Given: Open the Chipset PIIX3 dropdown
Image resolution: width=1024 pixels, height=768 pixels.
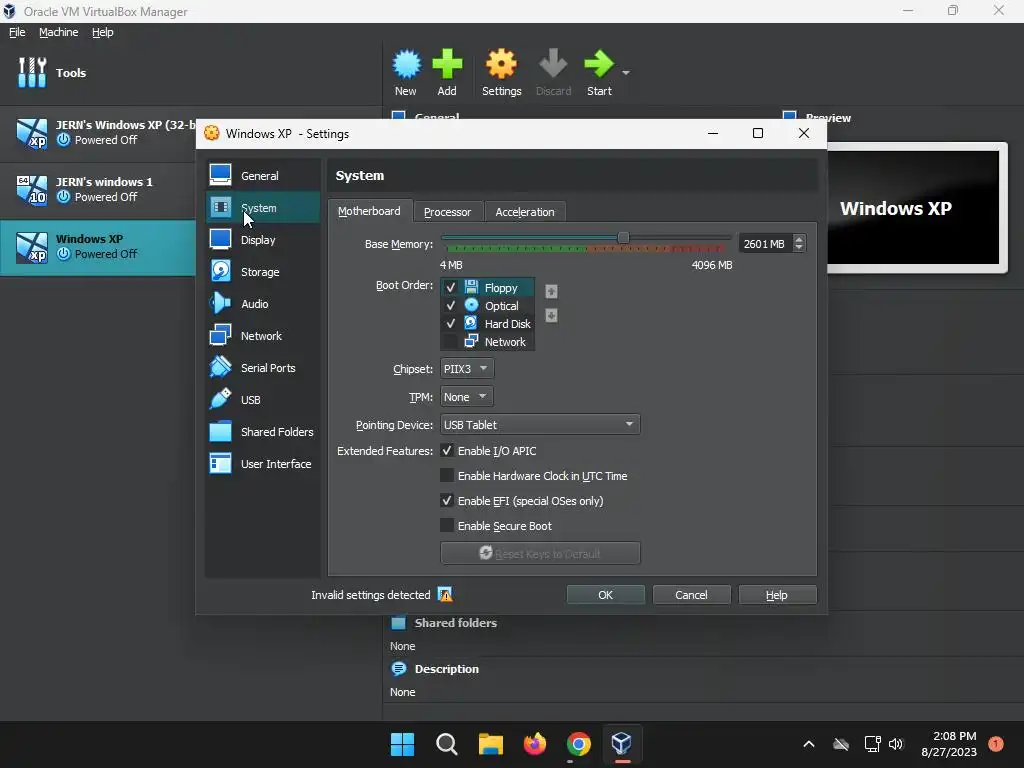Looking at the screenshot, I should [467, 368].
